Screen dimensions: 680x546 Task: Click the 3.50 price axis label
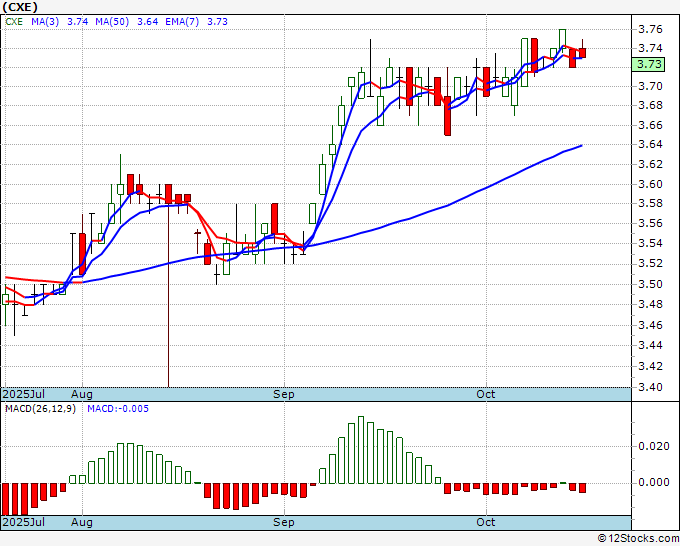click(x=650, y=284)
